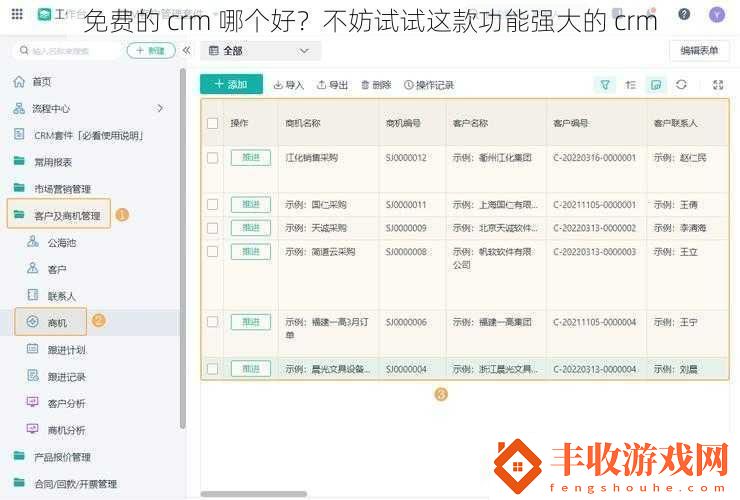The width and height of the screenshot is (740, 500).
Task: Check the row for SJ0000011
Action: [x=212, y=204]
